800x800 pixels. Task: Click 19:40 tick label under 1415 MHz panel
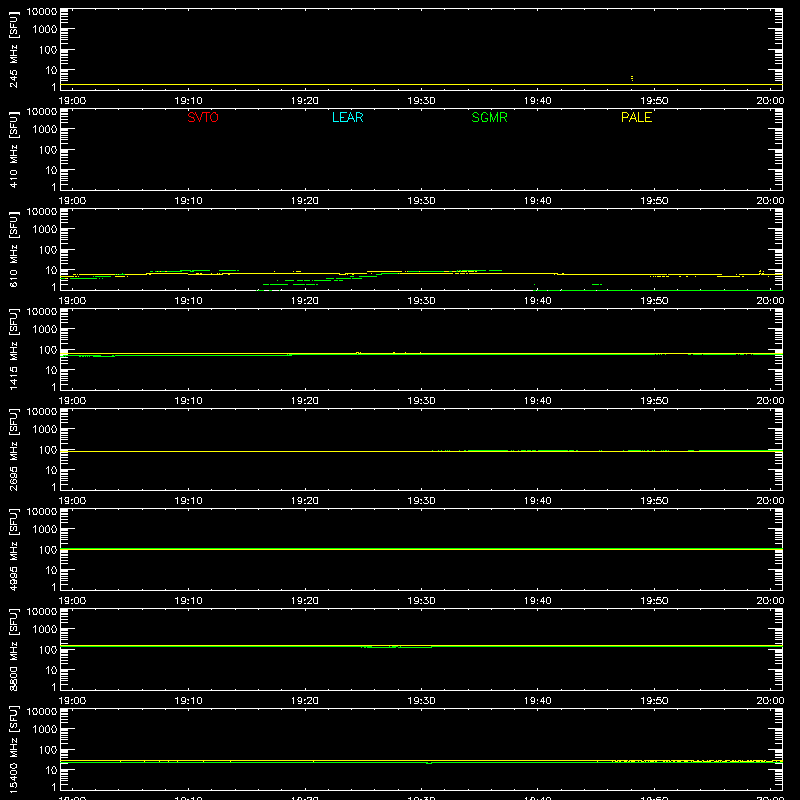click(538, 401)
